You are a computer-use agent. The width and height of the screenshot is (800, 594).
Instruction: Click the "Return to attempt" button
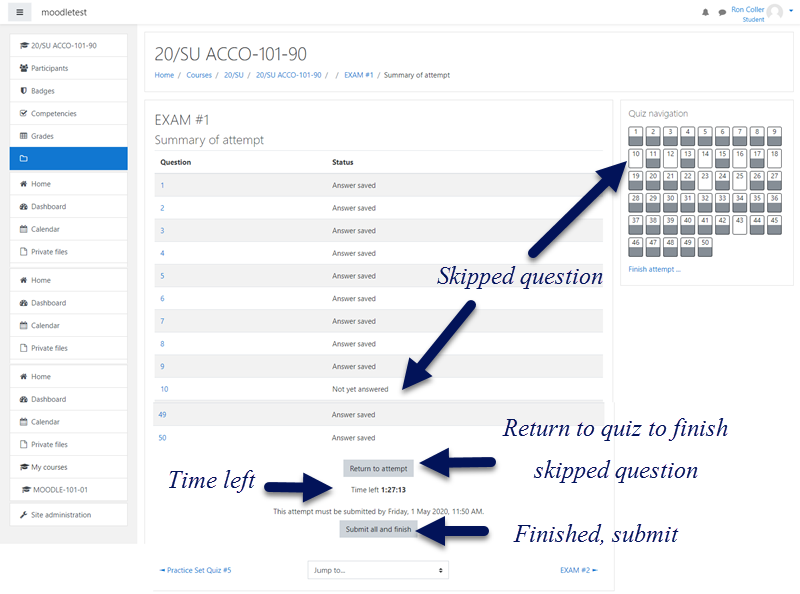click(x=378, y=467)
